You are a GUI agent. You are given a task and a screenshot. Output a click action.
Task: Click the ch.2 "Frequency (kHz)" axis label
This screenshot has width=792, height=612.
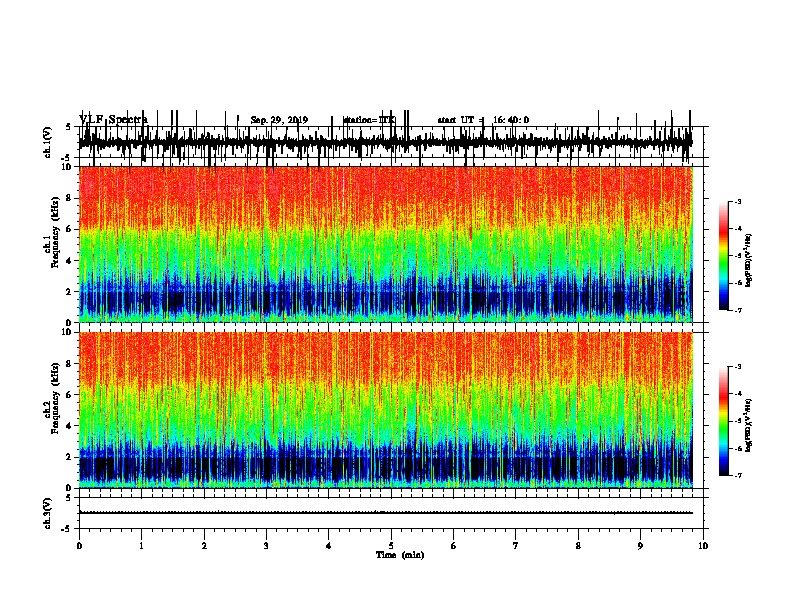55,398
